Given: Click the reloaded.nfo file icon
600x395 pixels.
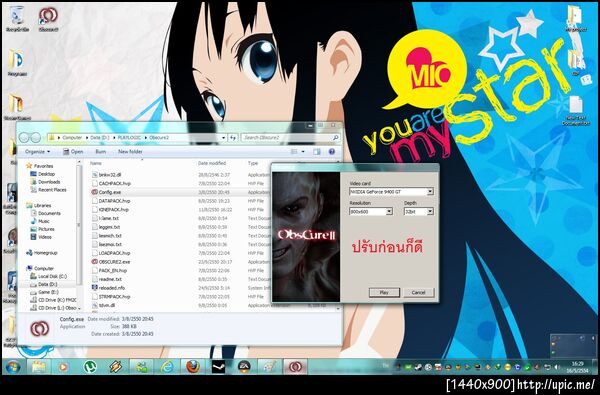Looking at the screenshot, I should click(95, 288).
